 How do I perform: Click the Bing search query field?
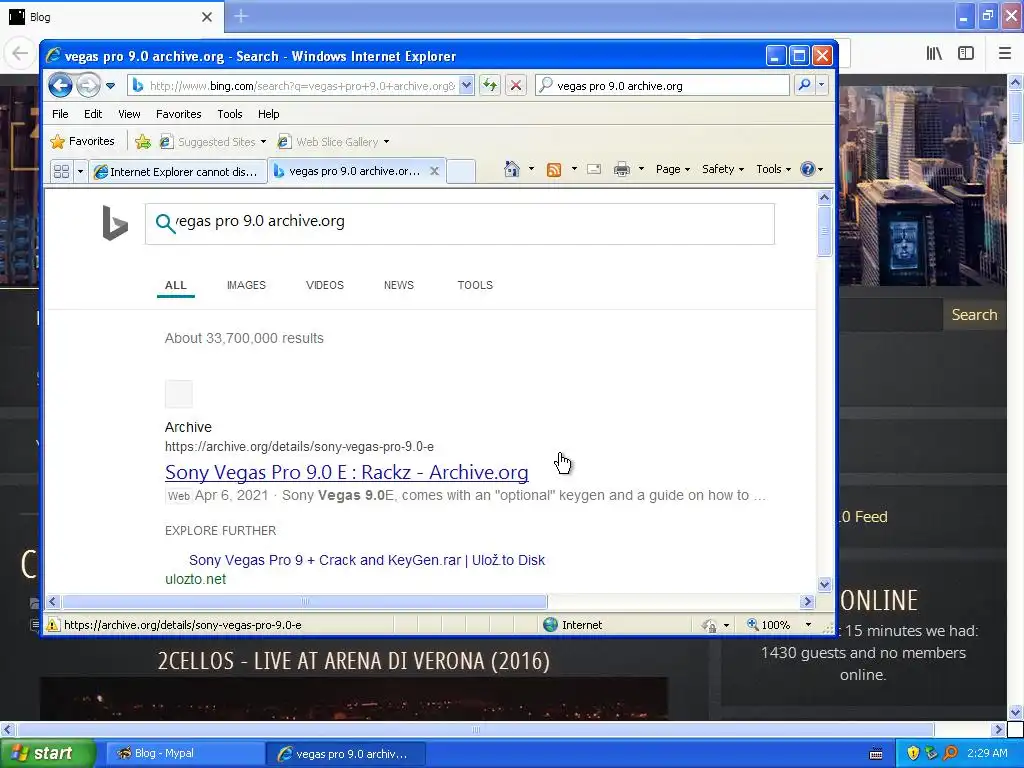pos(460,224)
